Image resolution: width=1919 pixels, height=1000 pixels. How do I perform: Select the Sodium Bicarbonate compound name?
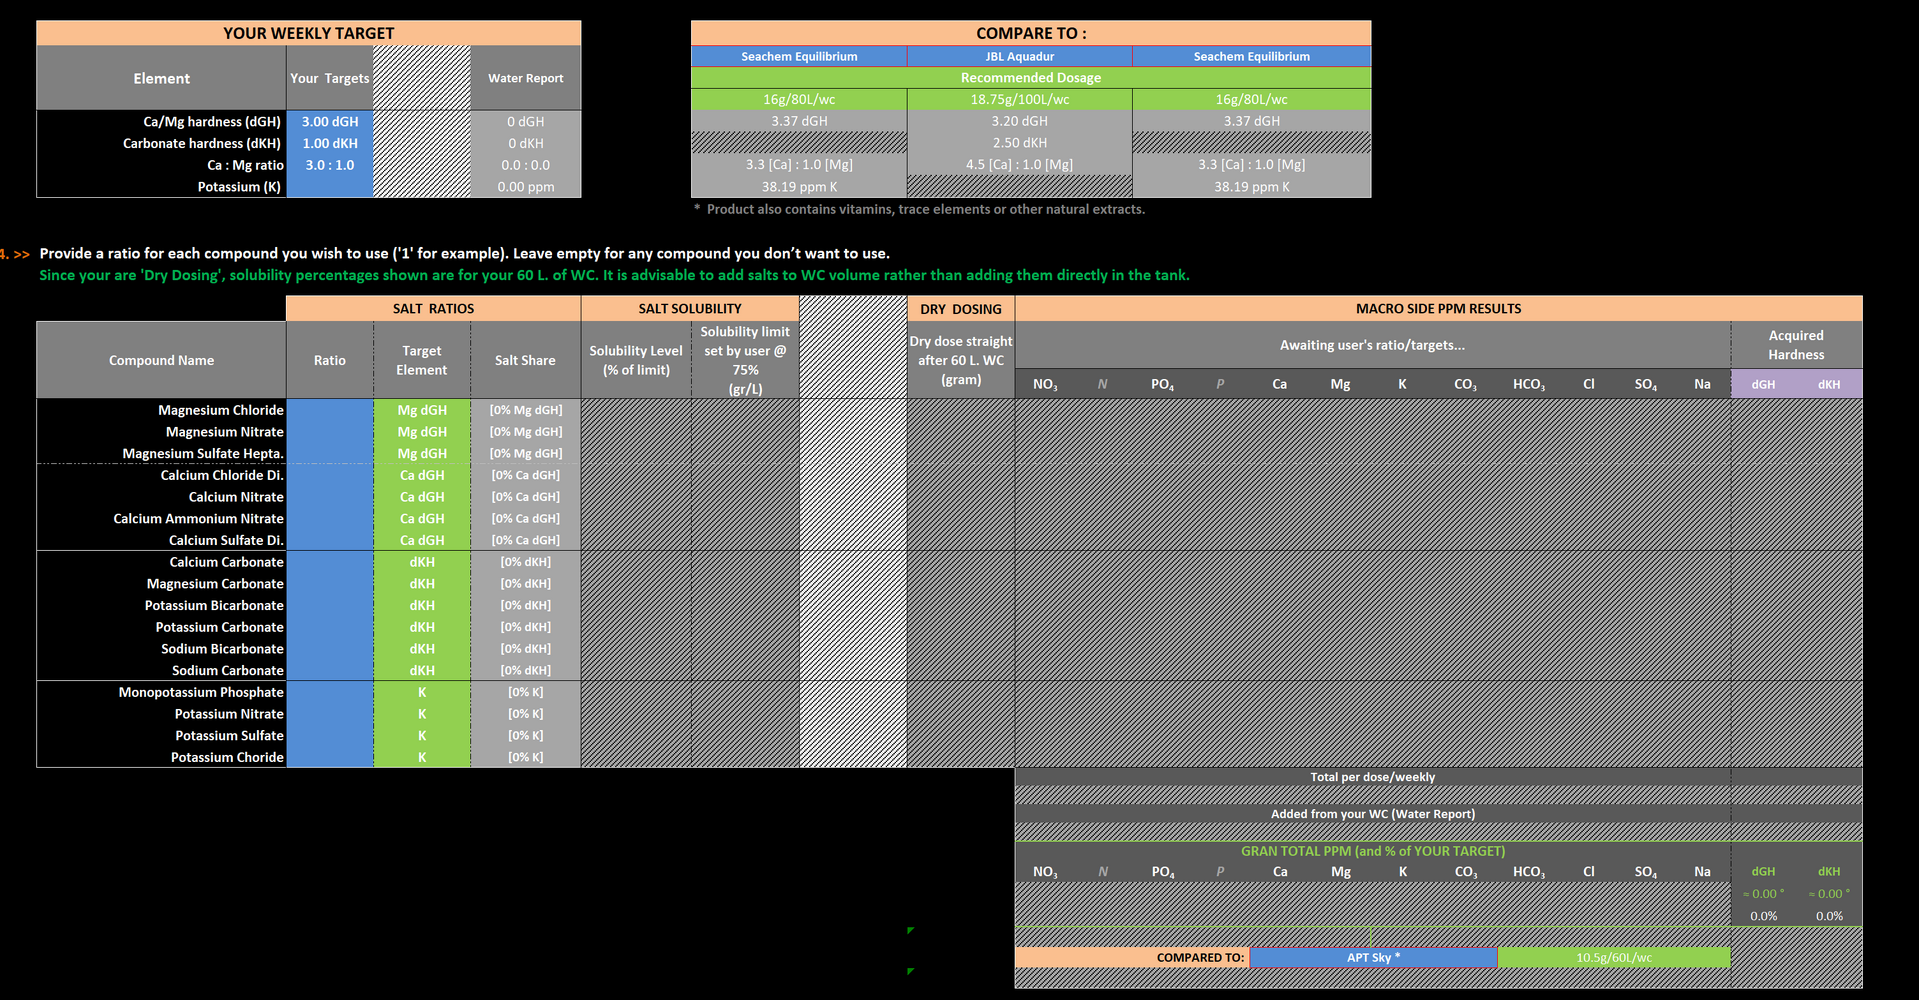[222, 648]
